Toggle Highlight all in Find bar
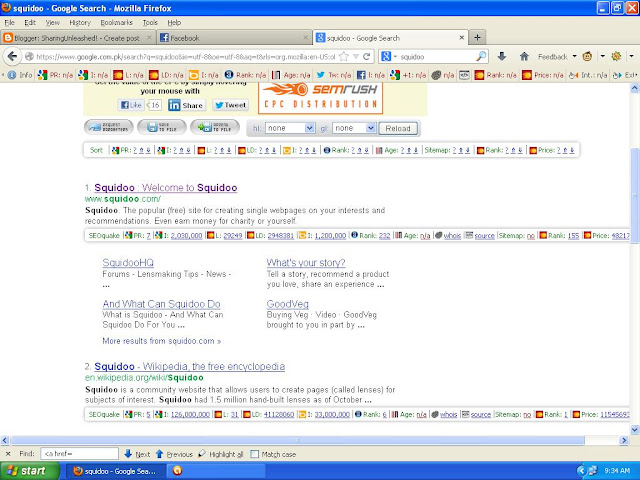 [x=220, y=454]
